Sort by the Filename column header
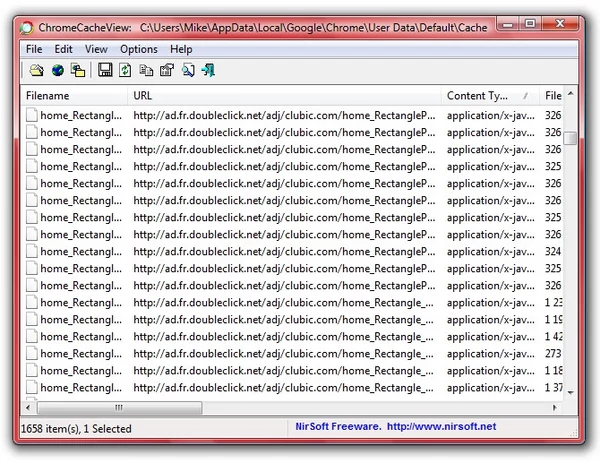600x463 pixels. [x=74, y=96]
